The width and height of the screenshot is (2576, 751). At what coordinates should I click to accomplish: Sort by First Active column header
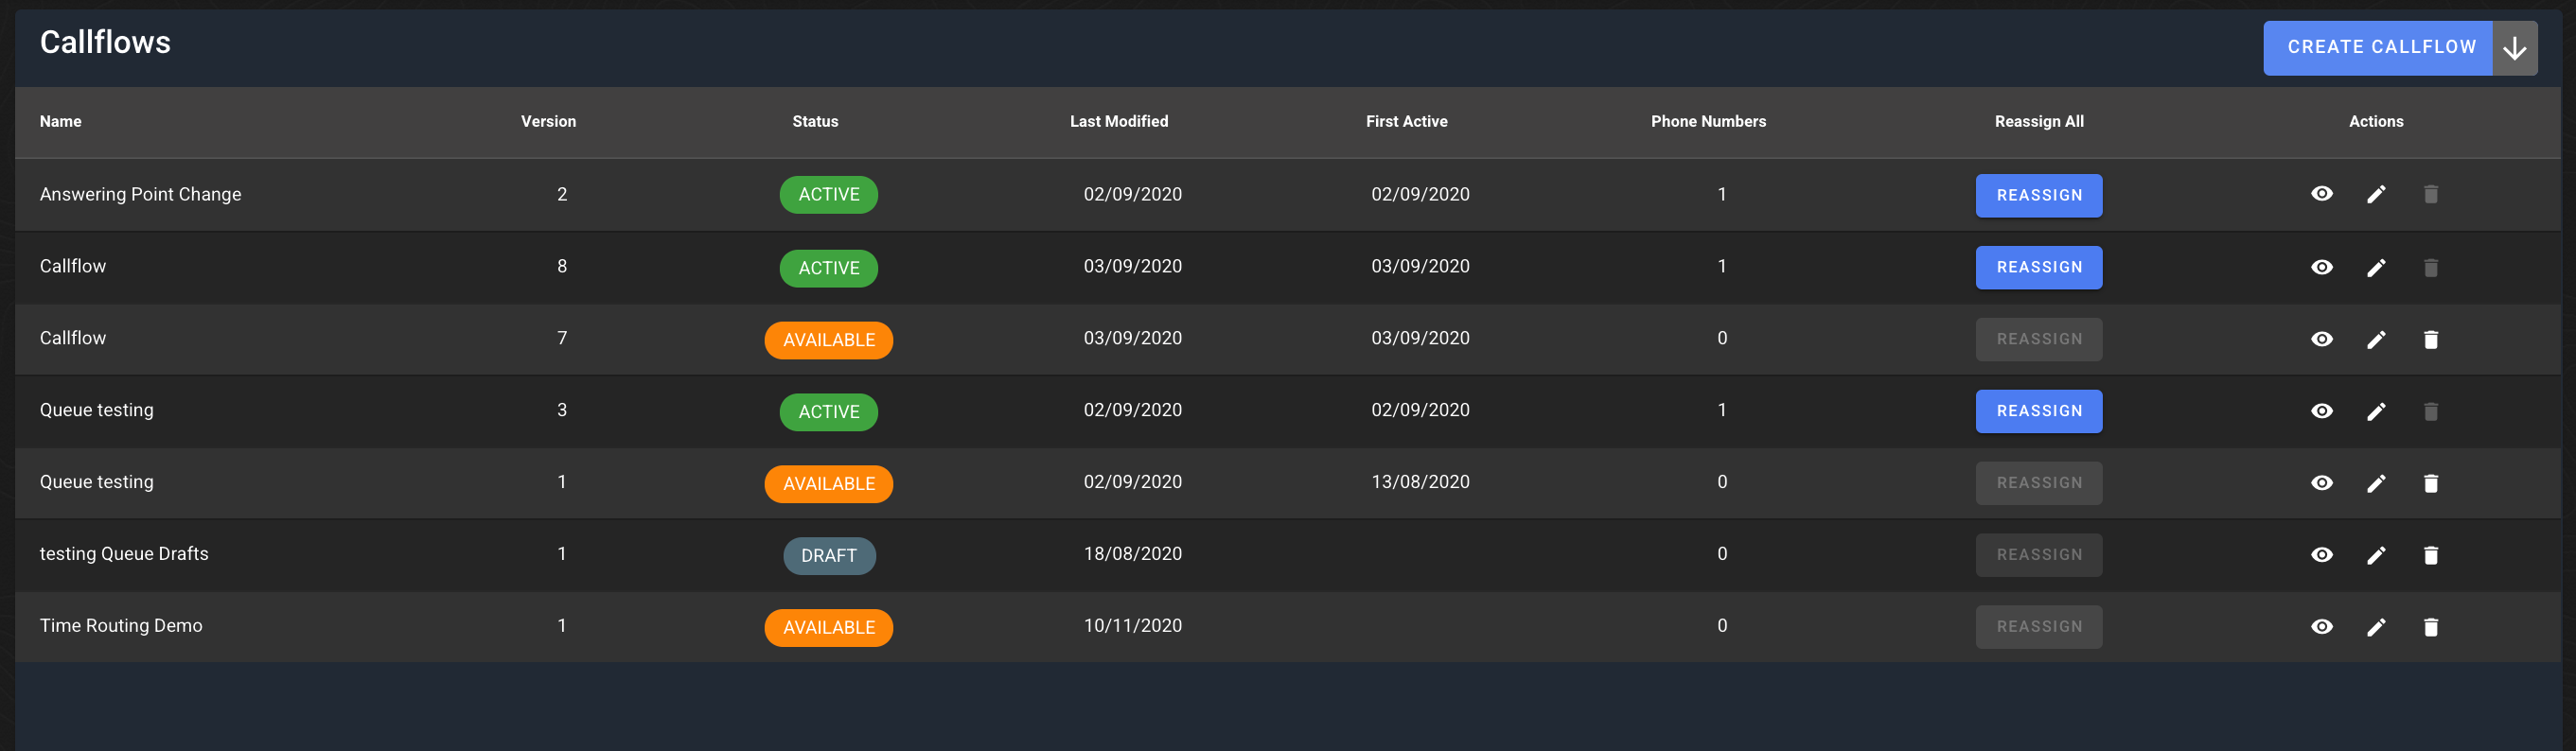point(1406,121)
